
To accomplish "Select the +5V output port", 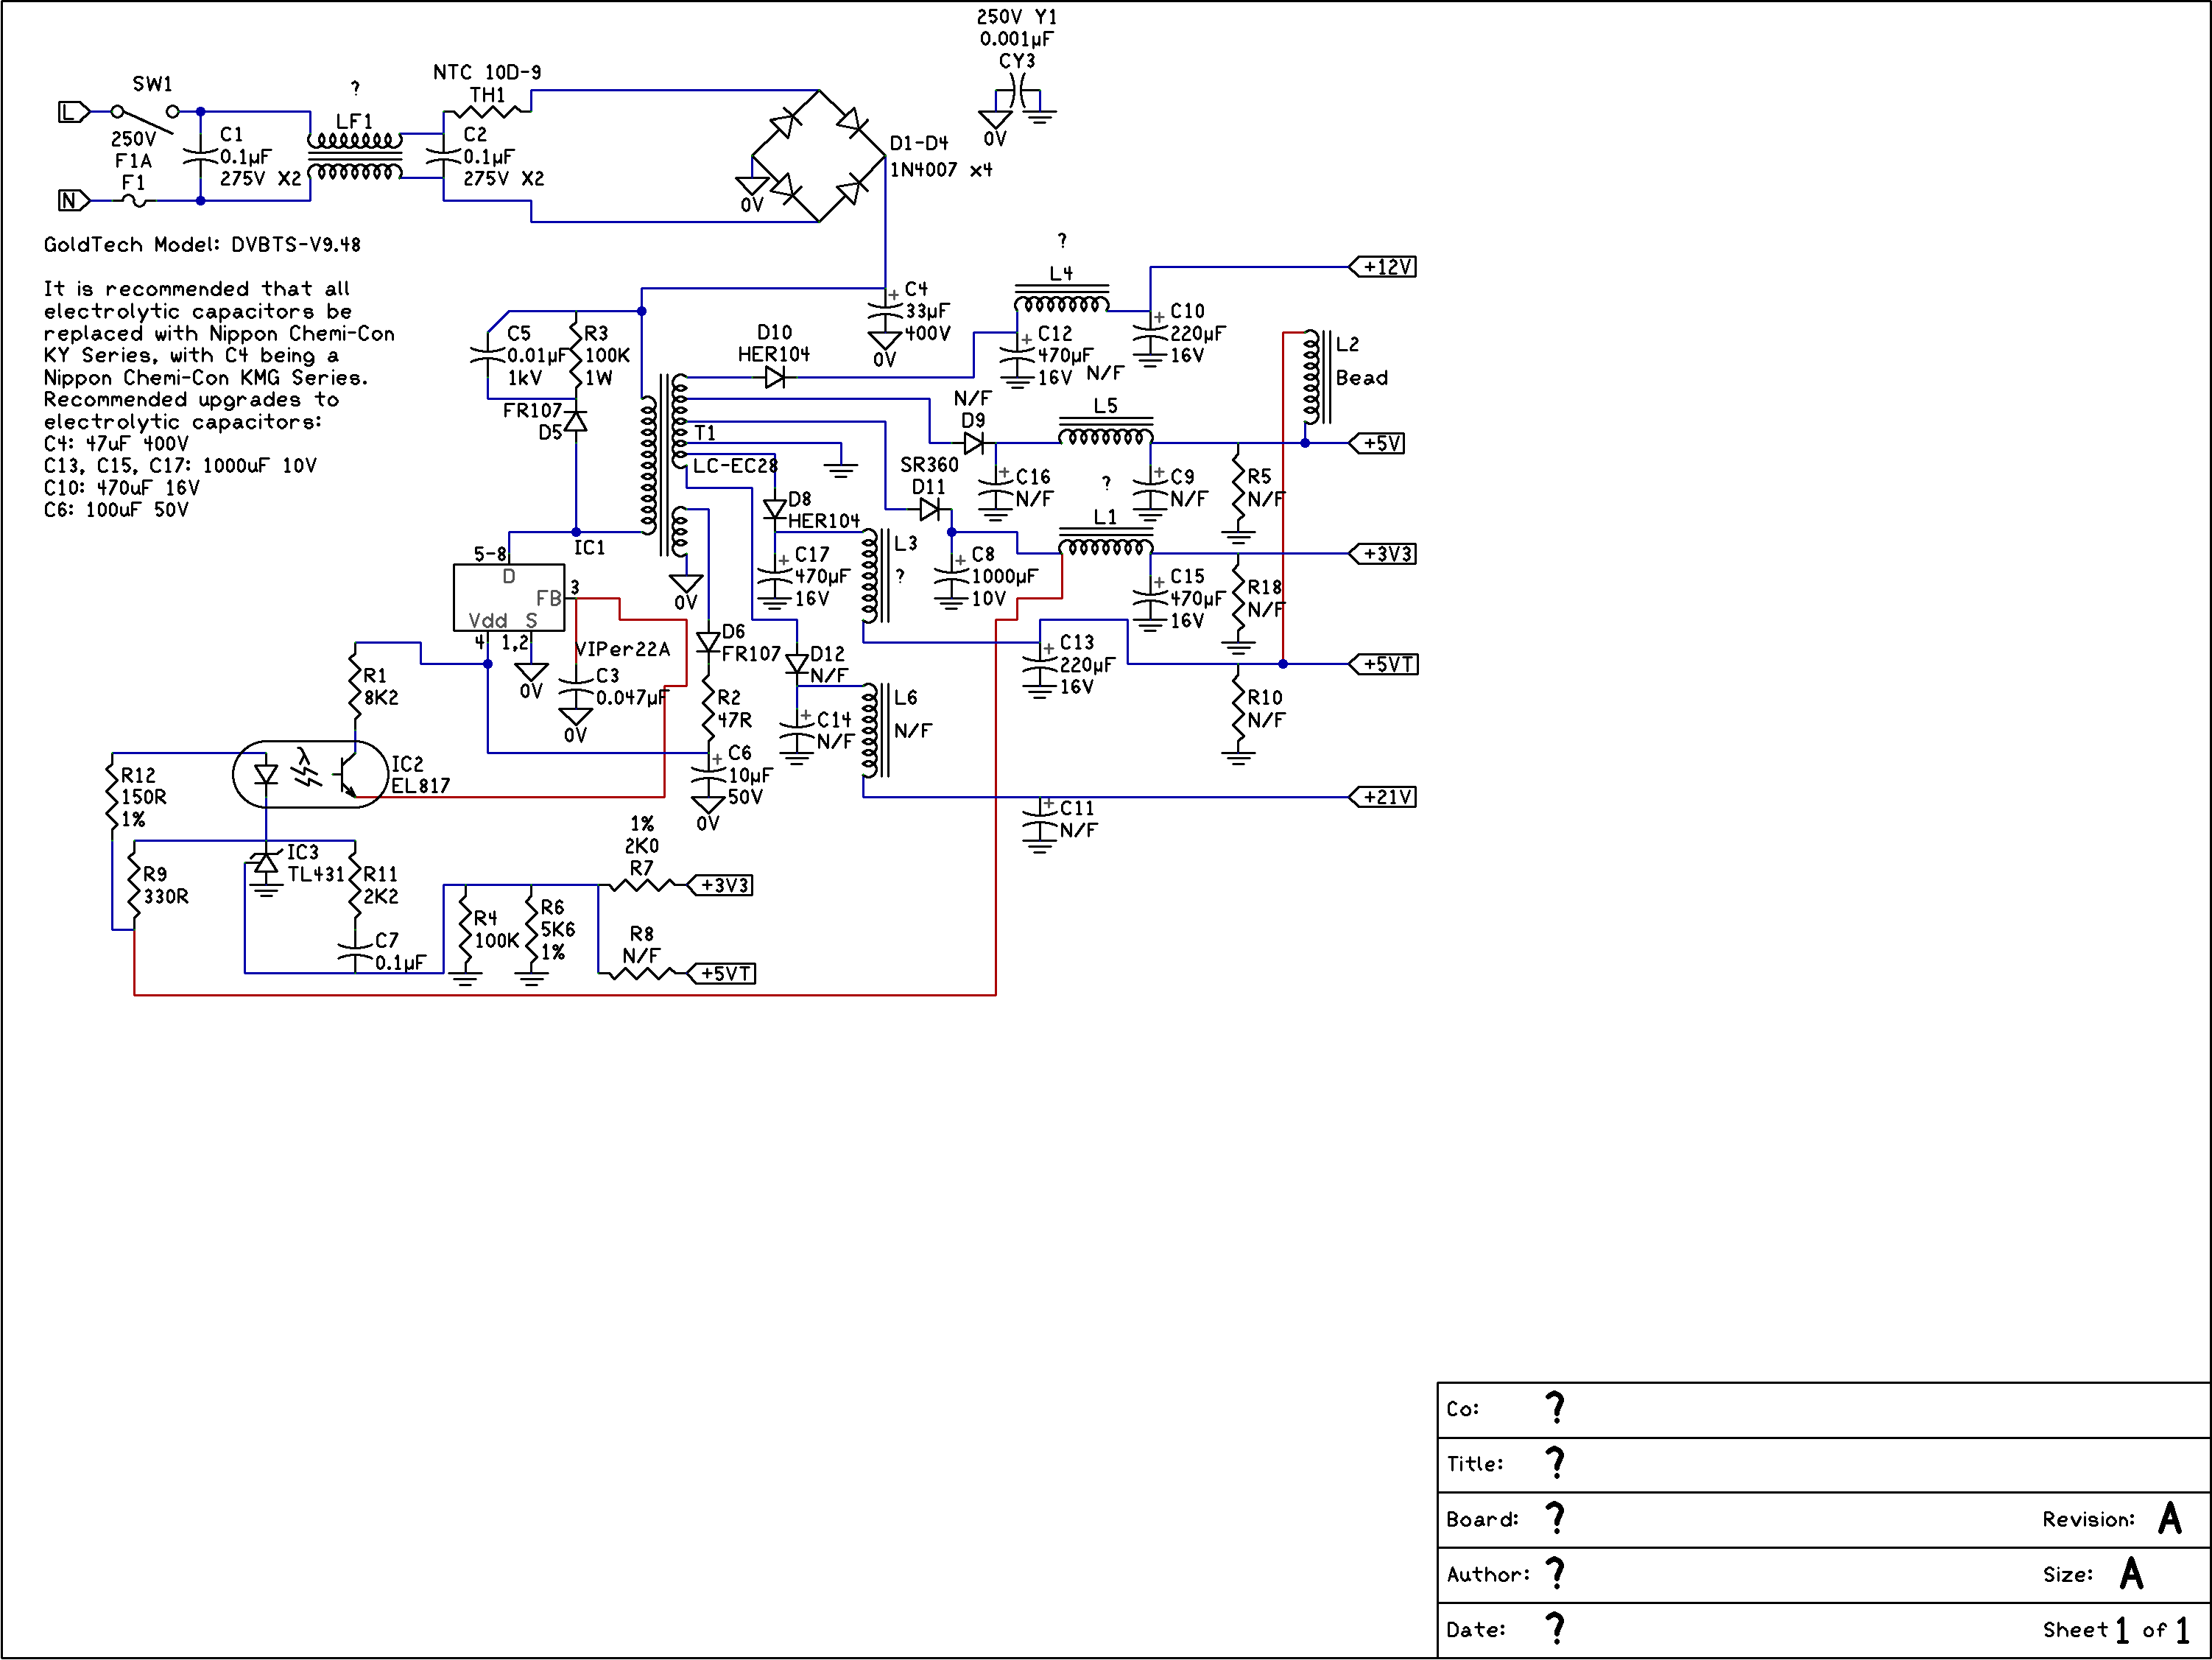I will coord(1377,443).
